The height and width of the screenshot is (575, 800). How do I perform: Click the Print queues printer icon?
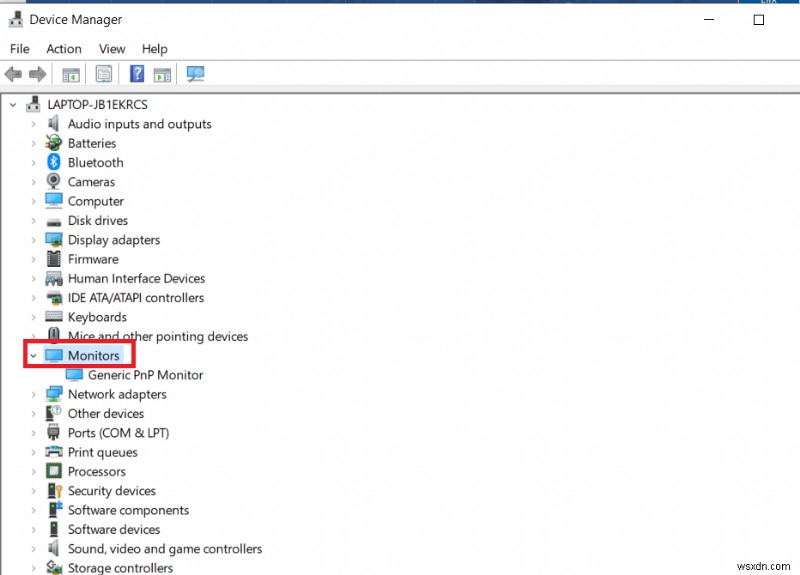pyautogui.click(x=54, y=452)
